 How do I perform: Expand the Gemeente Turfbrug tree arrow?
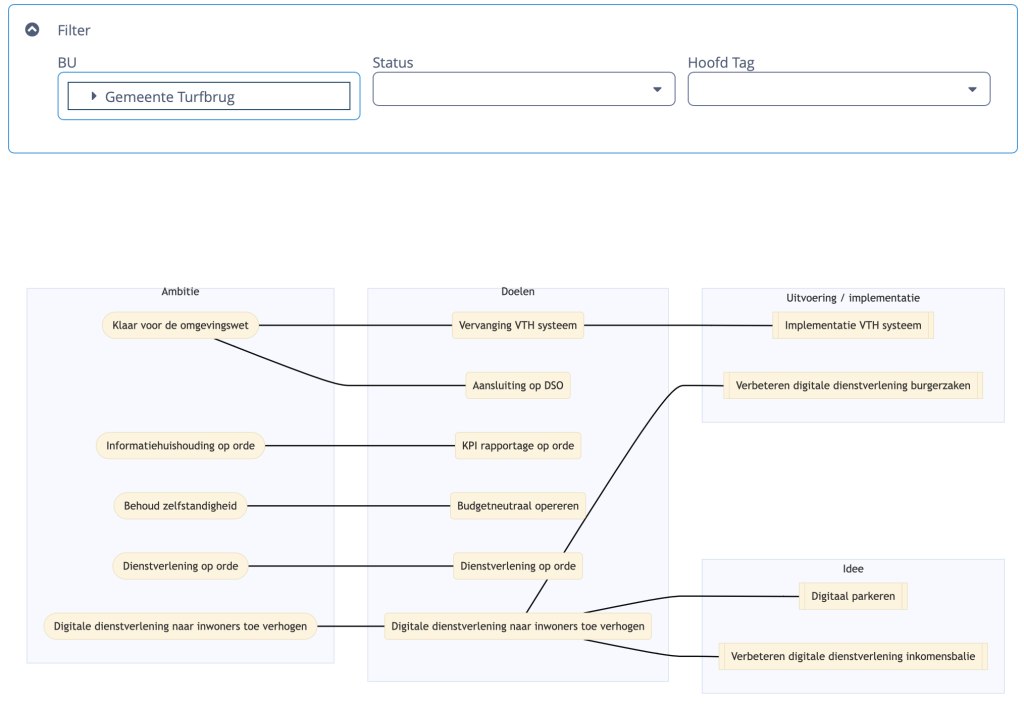(94, 97)
